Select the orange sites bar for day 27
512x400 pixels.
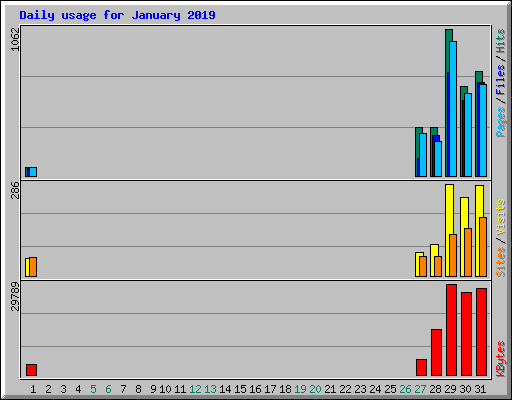pos(423,267)
